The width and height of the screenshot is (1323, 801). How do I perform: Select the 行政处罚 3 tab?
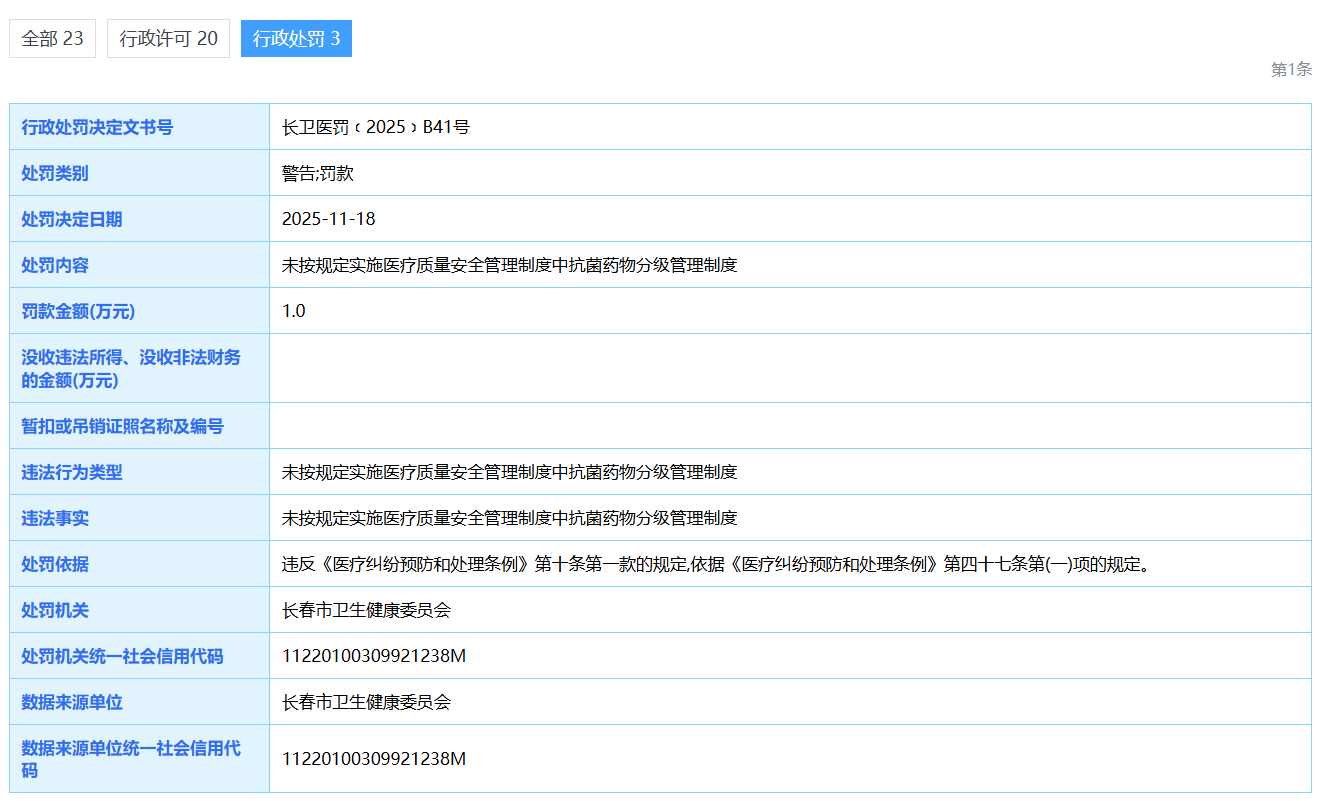296,39
